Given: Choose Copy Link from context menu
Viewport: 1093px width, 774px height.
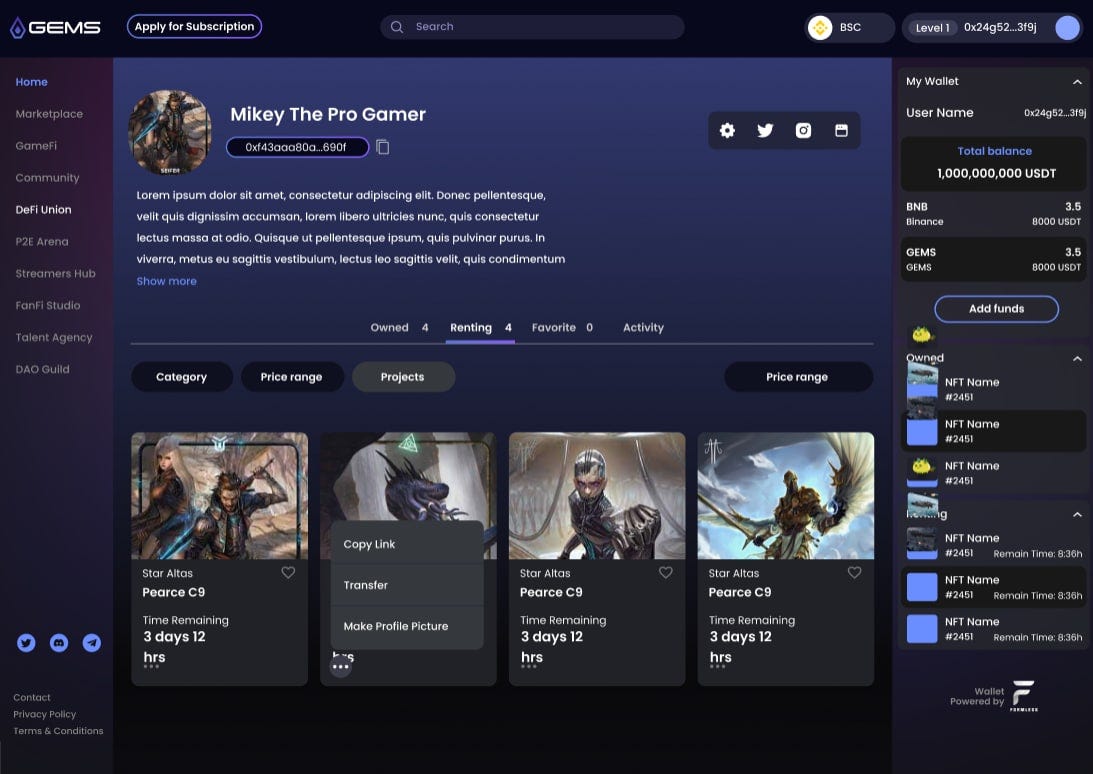Looking at the screenshot, I should [x=407, y=543].
